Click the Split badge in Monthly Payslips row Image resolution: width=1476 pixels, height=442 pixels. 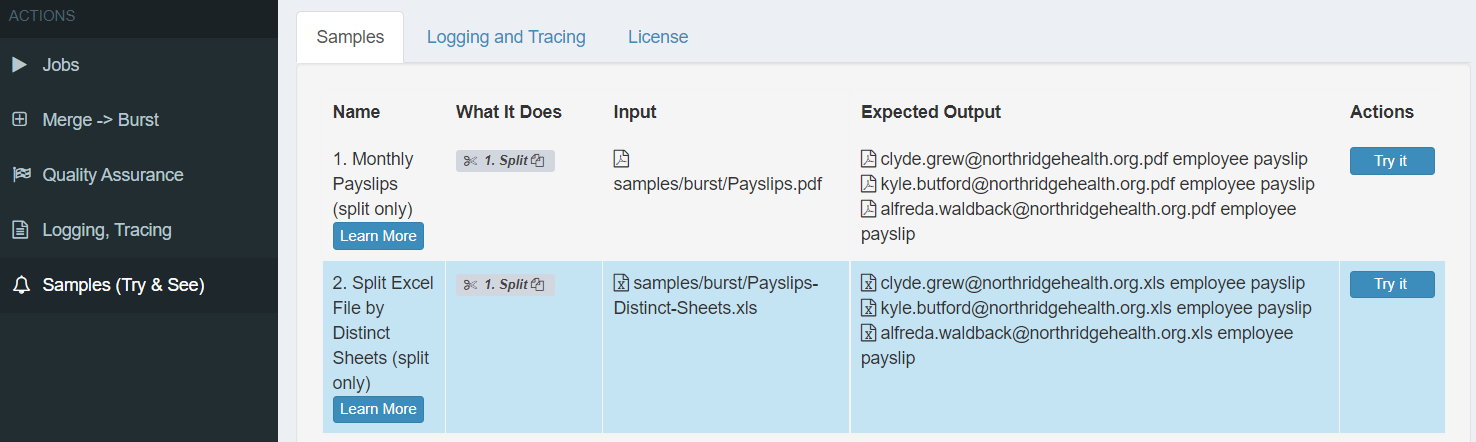point(505,161)
